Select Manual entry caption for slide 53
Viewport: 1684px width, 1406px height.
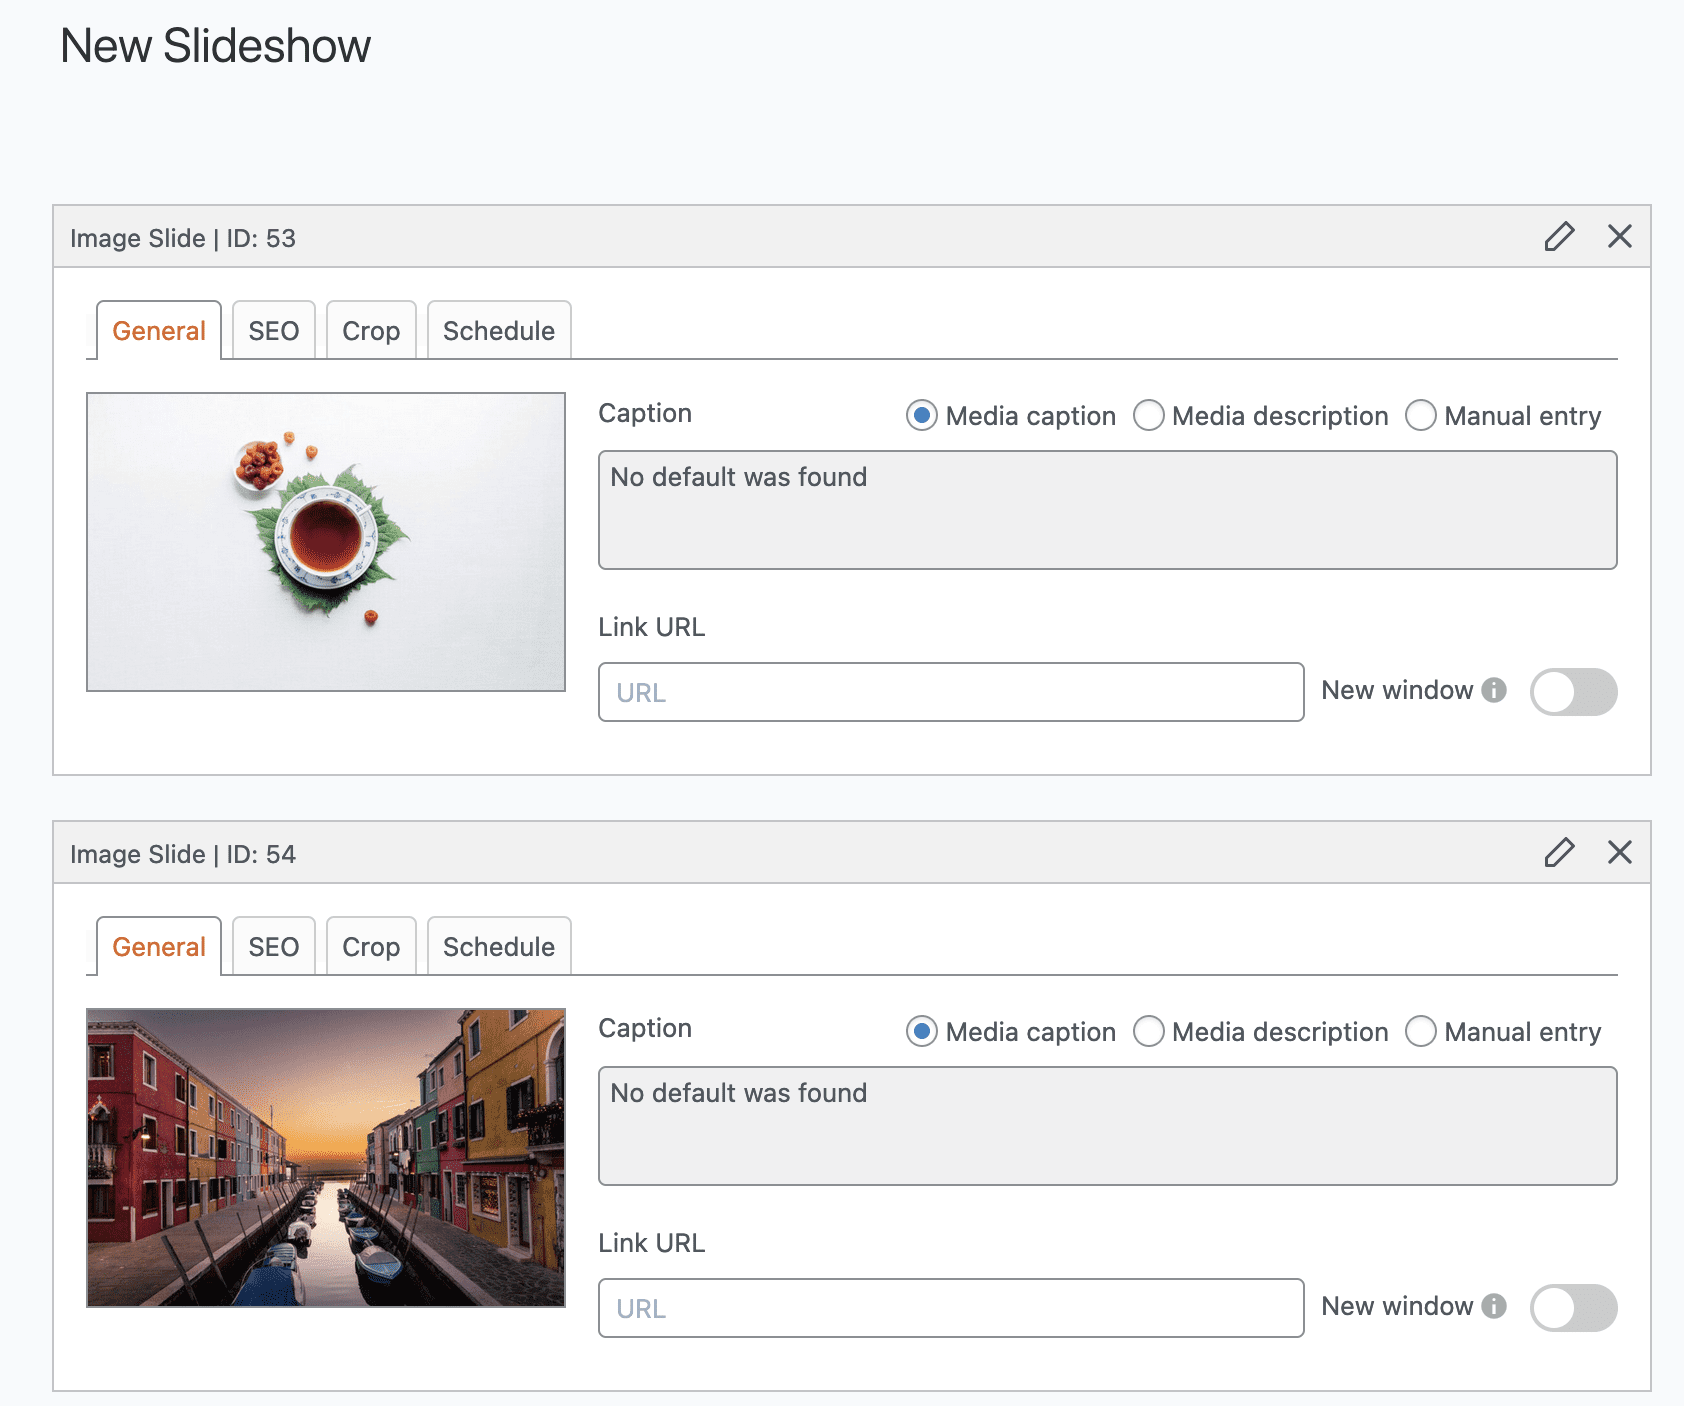tap(1421, 416)
